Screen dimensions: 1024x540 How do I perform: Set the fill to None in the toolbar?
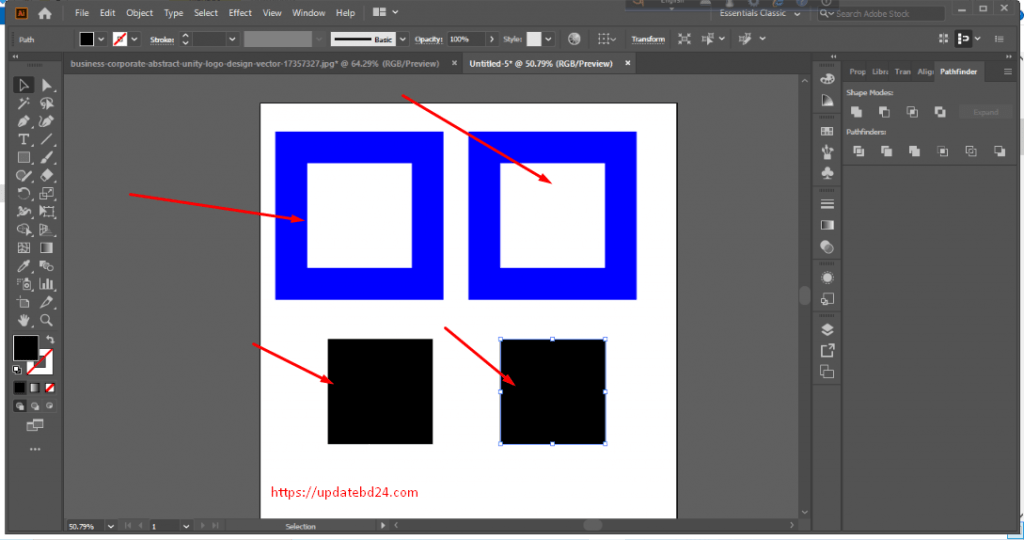(50, 388)
